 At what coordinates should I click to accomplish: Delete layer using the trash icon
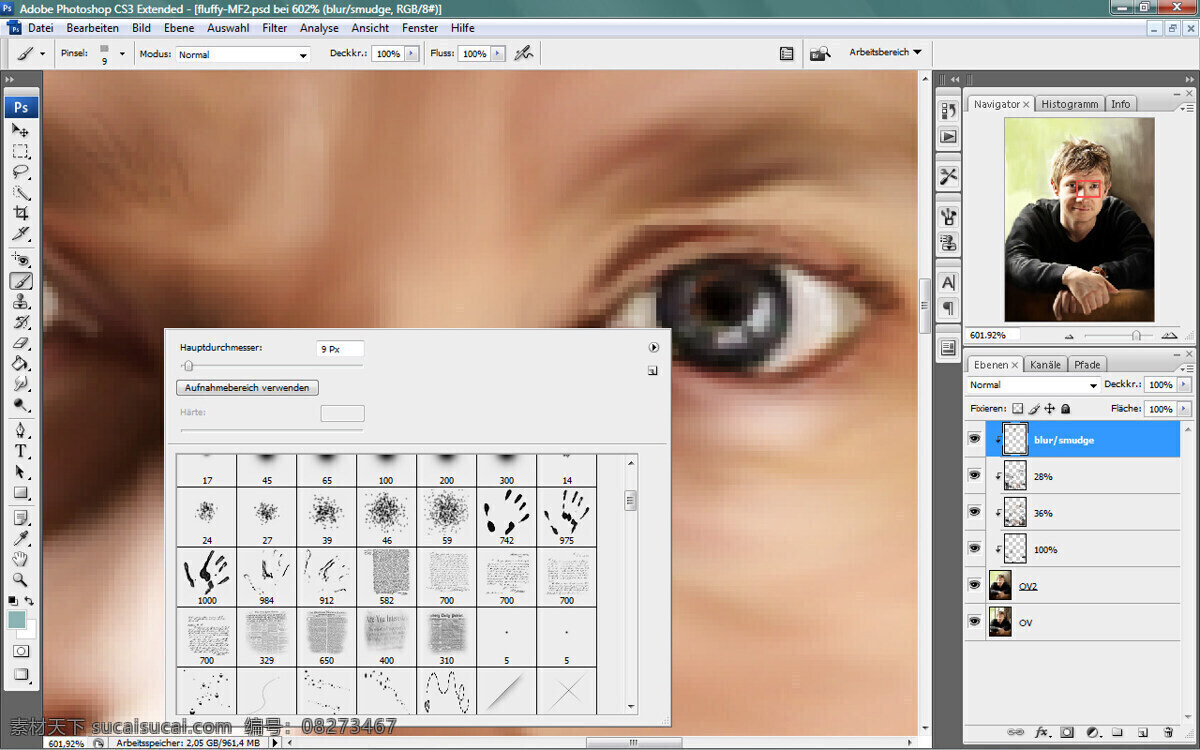coord(1167,733)
